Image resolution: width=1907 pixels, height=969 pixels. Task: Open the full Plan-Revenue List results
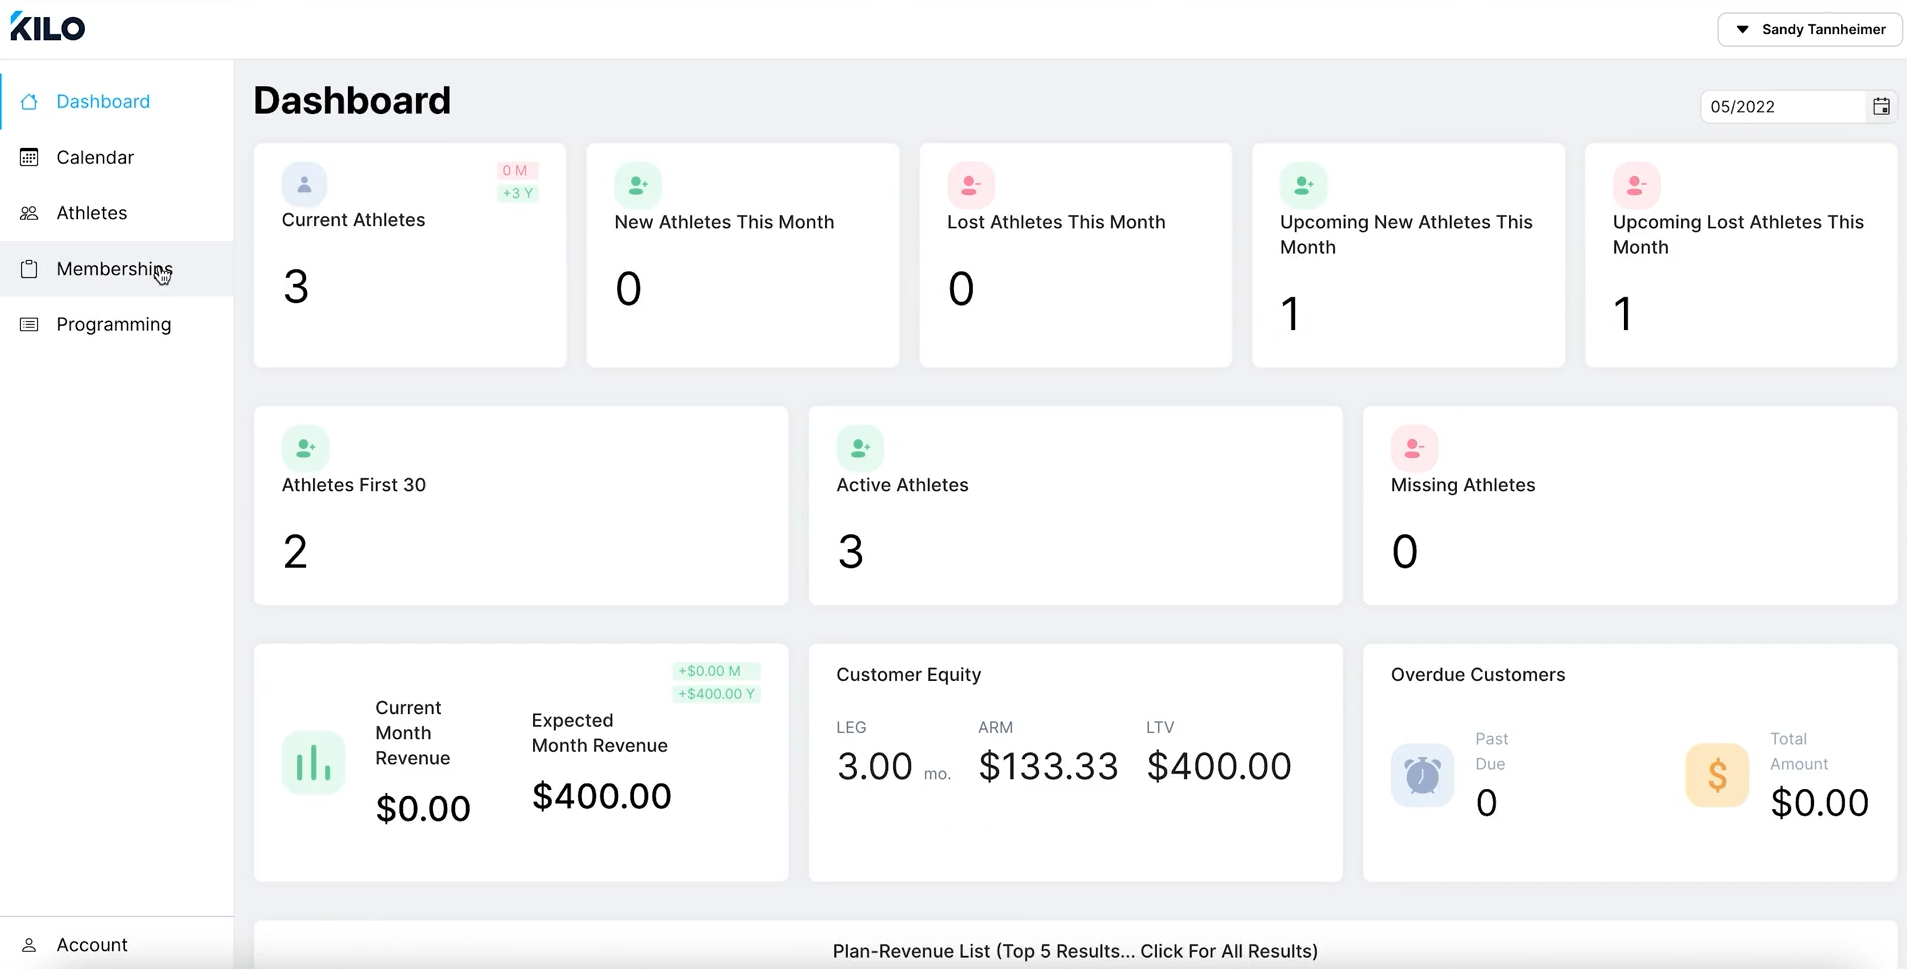[x=1074, y=951]
